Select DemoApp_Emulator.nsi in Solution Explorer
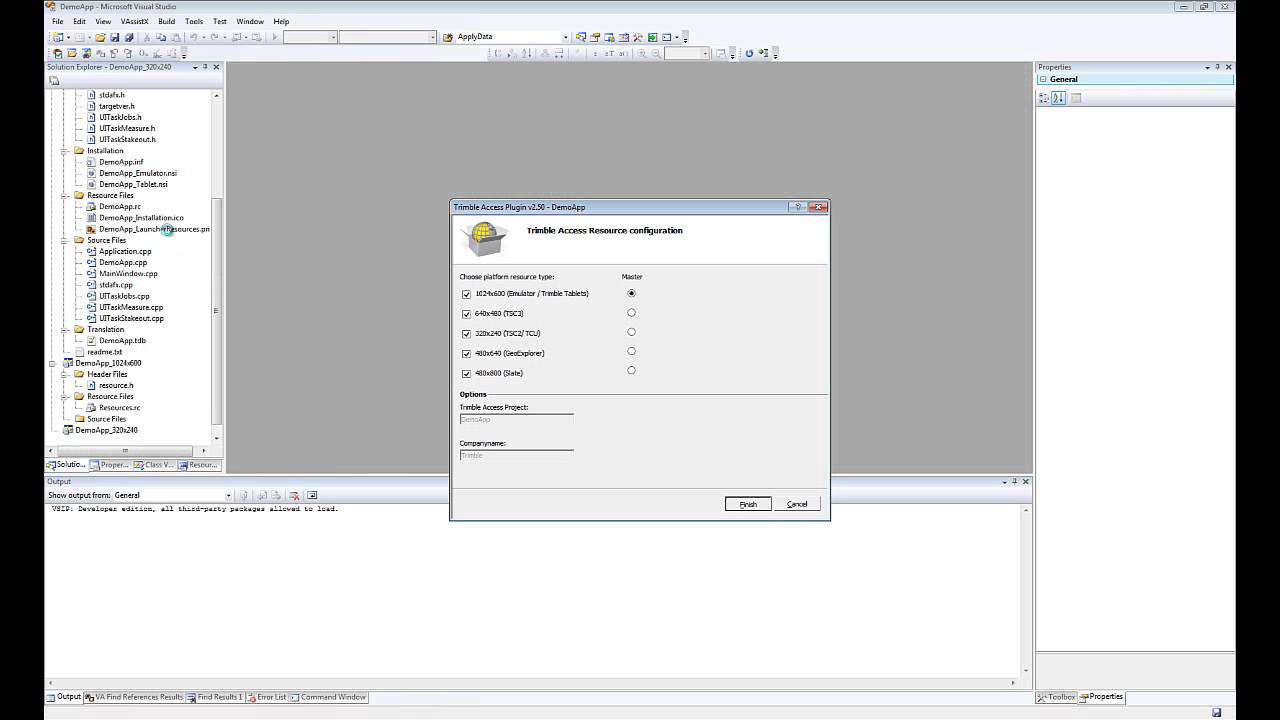The height and width of the screenshot is (720, 1280). [138, 173]
